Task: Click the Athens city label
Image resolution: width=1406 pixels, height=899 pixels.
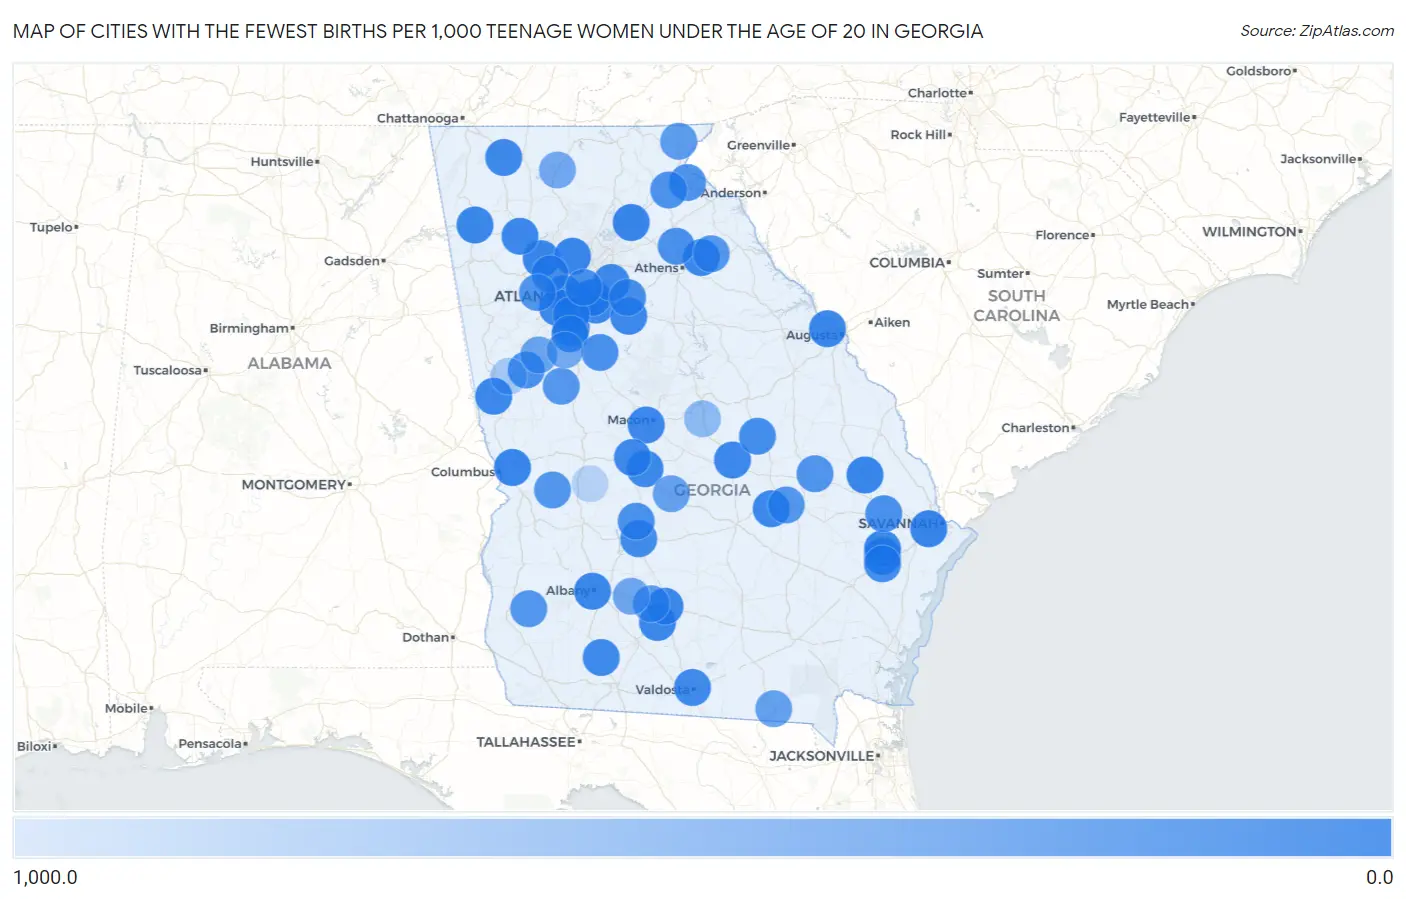Action: [657, 267]
